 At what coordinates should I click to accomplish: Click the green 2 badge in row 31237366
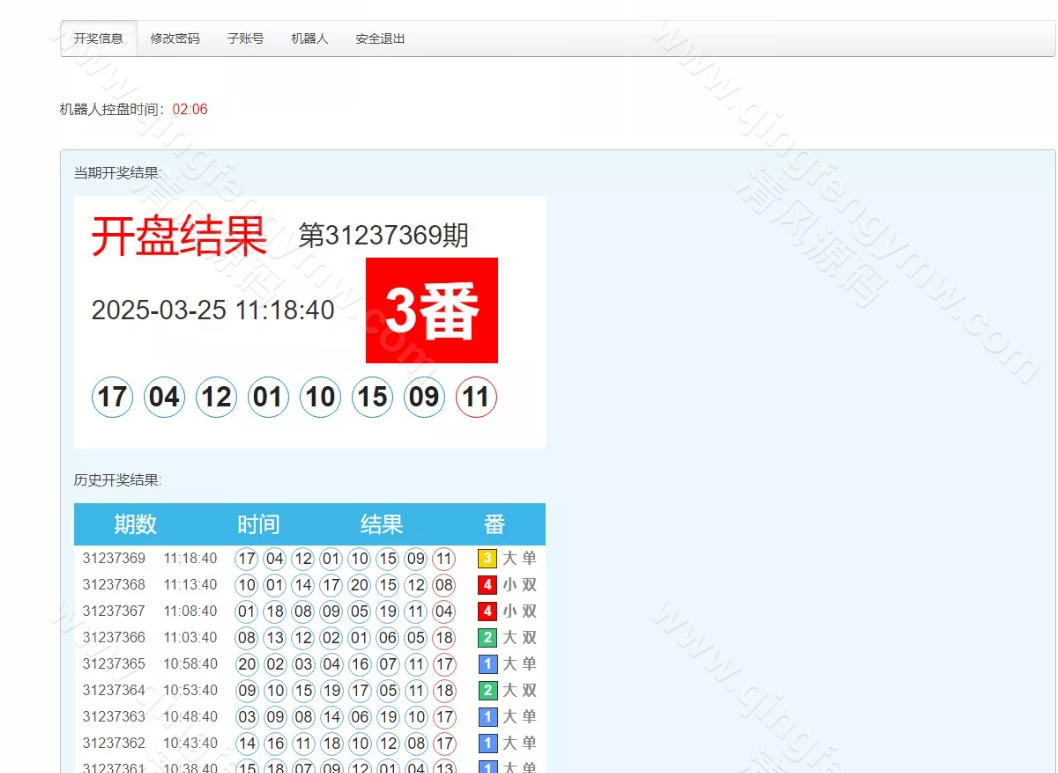tap(487, 638)
